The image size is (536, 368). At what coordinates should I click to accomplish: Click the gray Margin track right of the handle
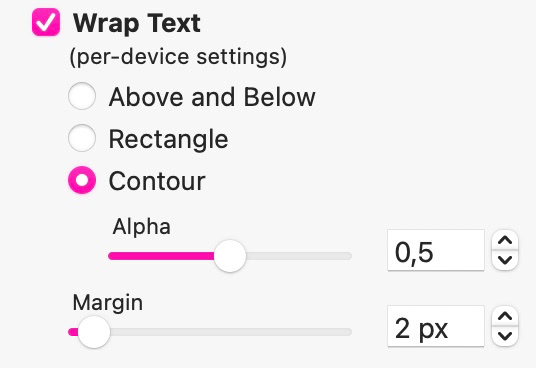231,332
